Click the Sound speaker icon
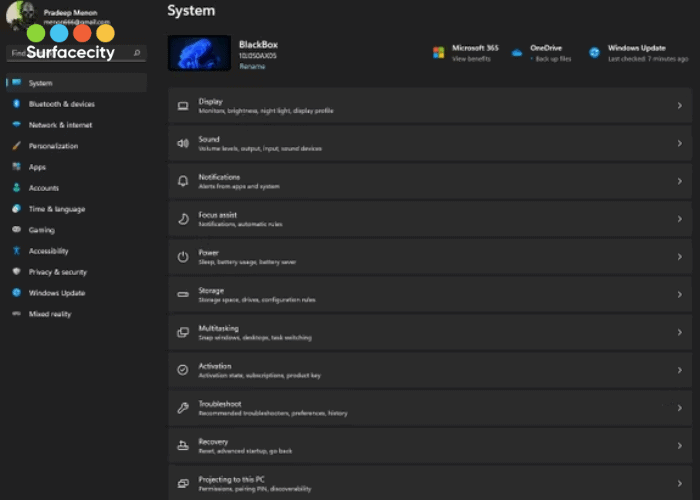 183,143
